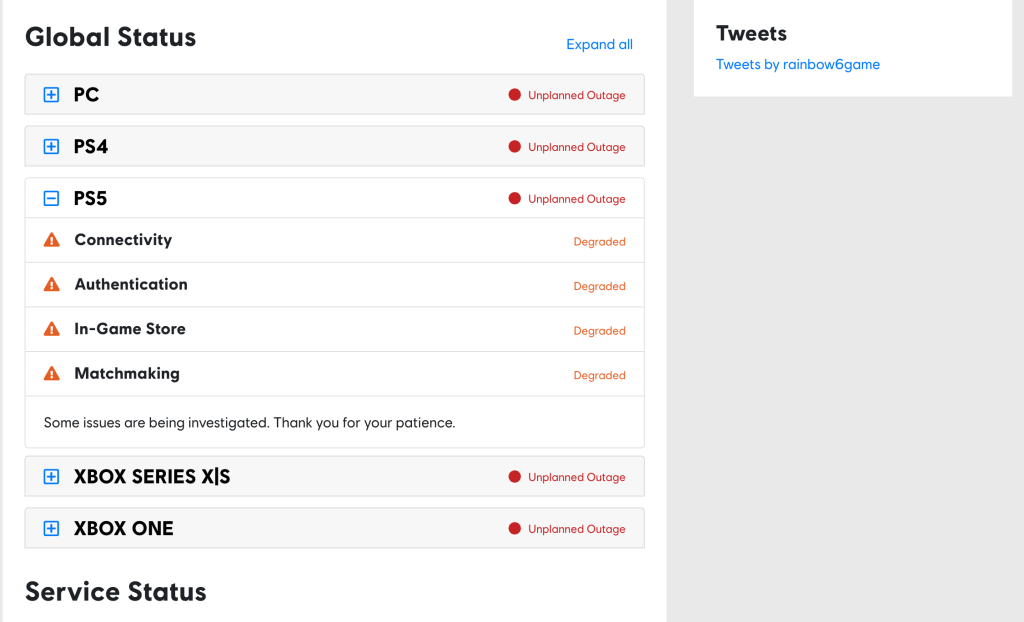Viewport: 1024px width, 622px height.
Task: Expand the XBOX SERIES X|S plus icon
Action: coord(51,477)
